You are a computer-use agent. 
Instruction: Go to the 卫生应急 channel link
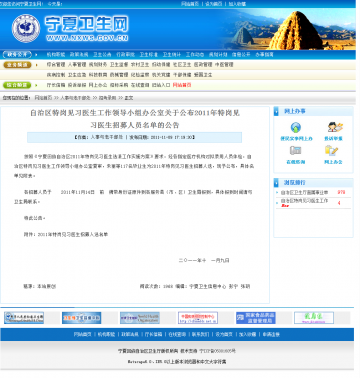(77, 75)
